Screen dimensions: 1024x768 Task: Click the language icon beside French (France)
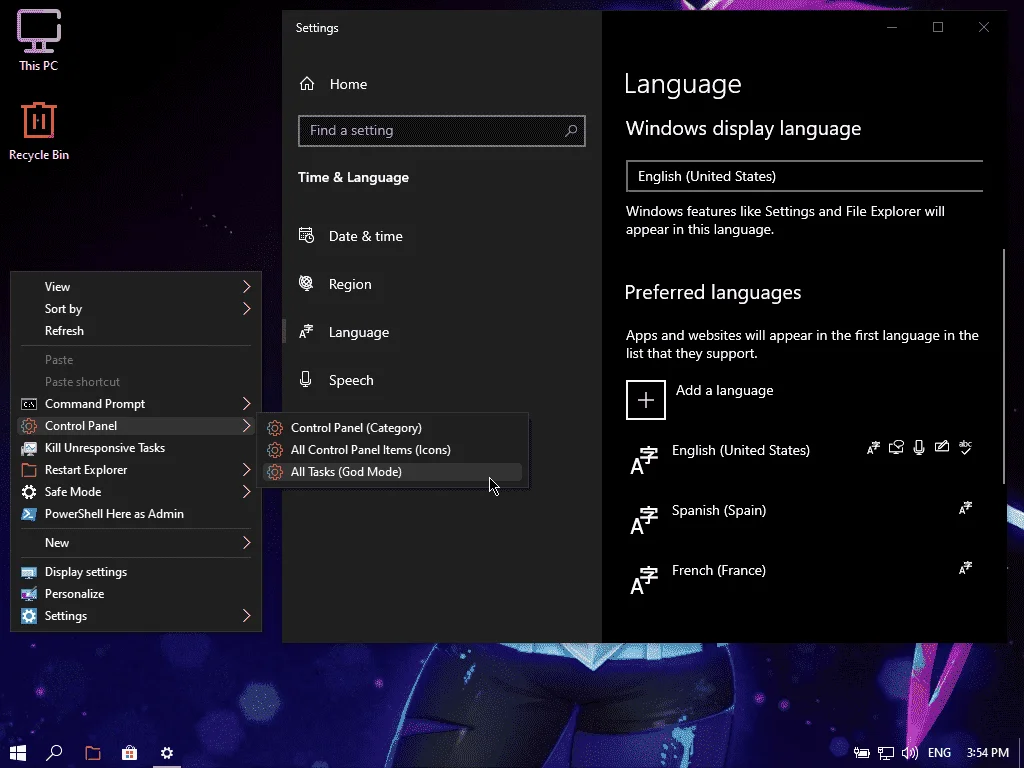pyautogui.click(x=644, y=580)
